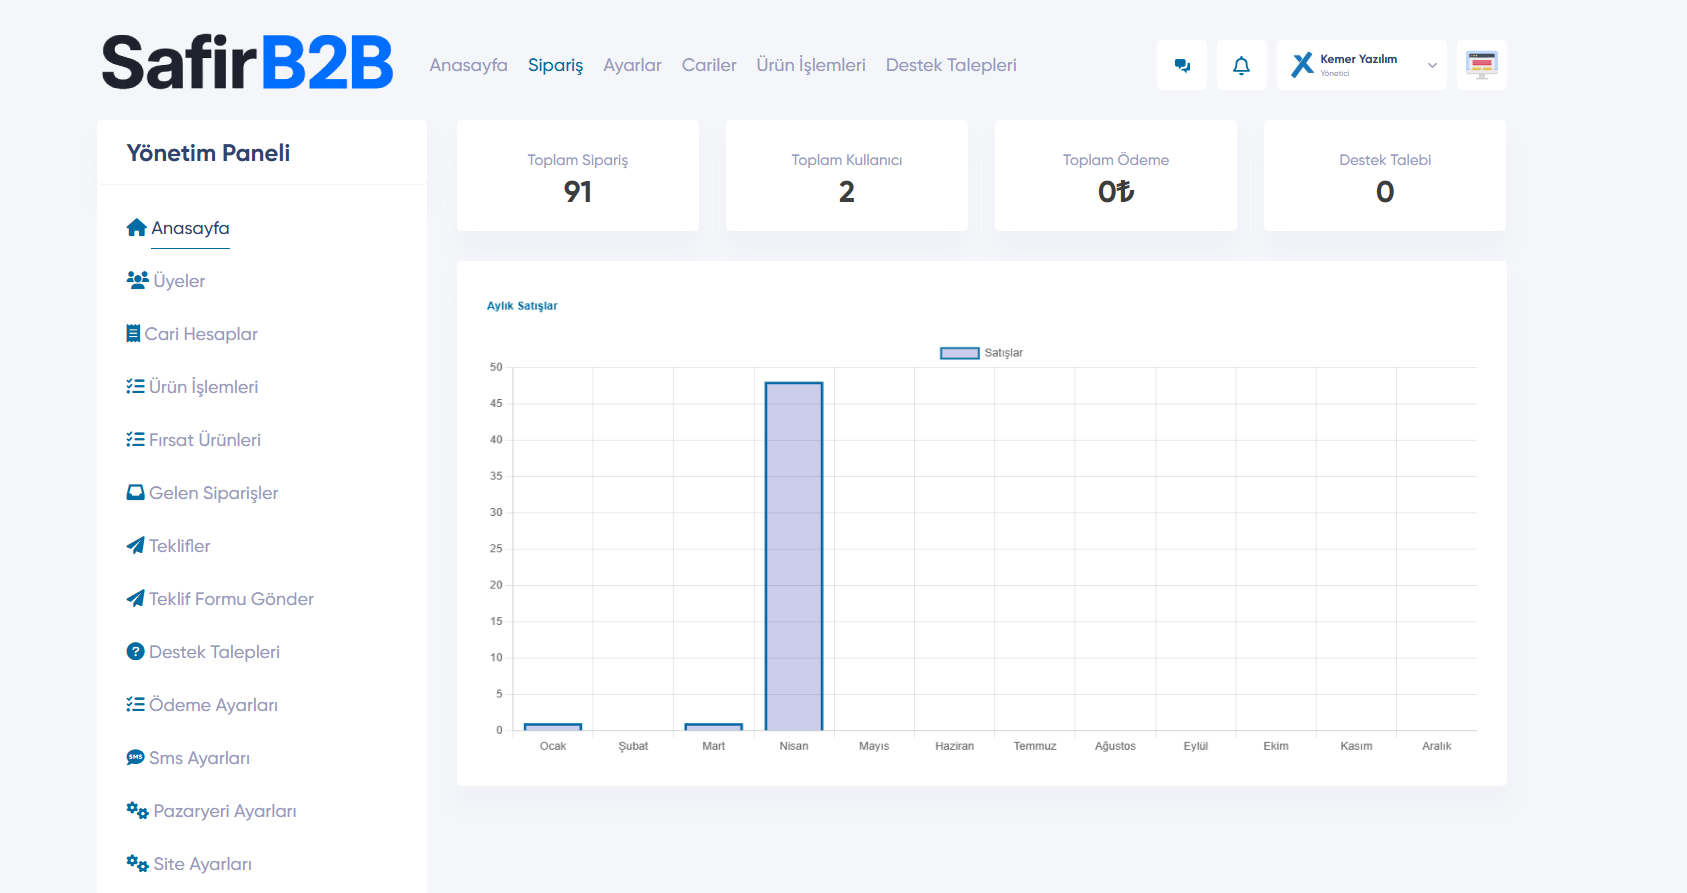
Task: Click the Nisan bar in the chart
Action: pos(794,556)
